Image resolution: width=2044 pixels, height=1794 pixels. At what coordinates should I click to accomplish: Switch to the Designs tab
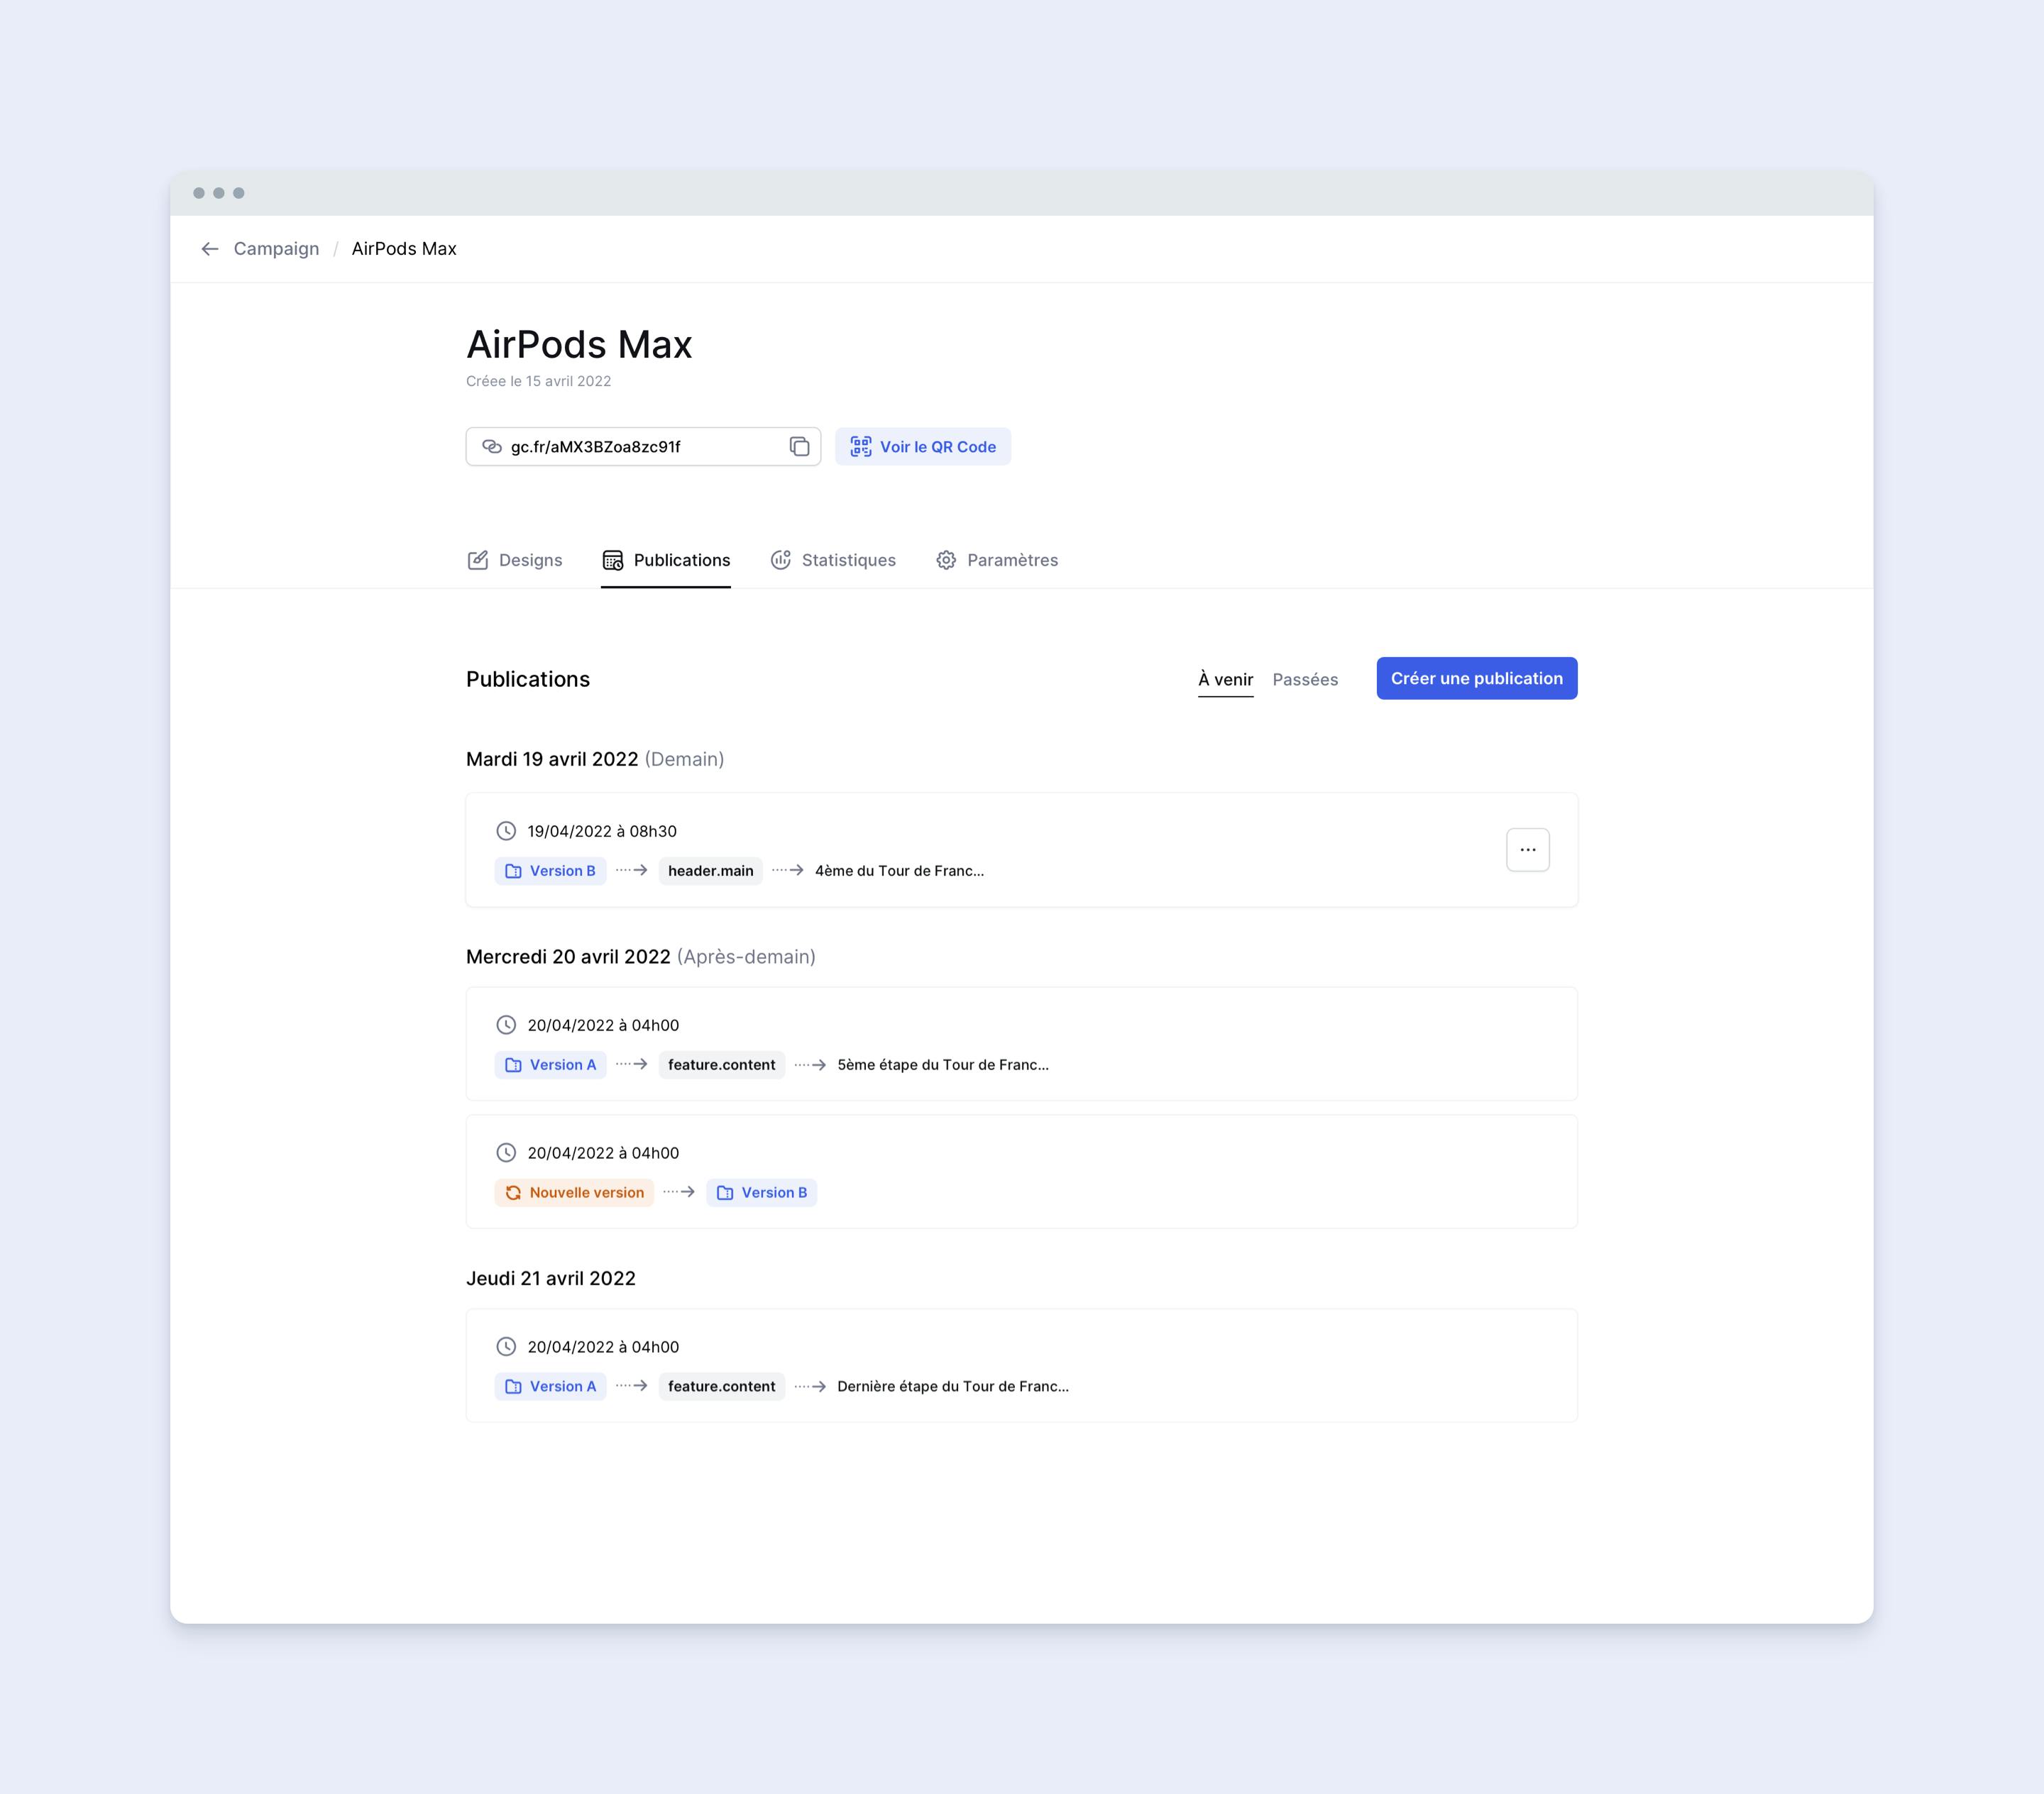[x=515, y=560]
